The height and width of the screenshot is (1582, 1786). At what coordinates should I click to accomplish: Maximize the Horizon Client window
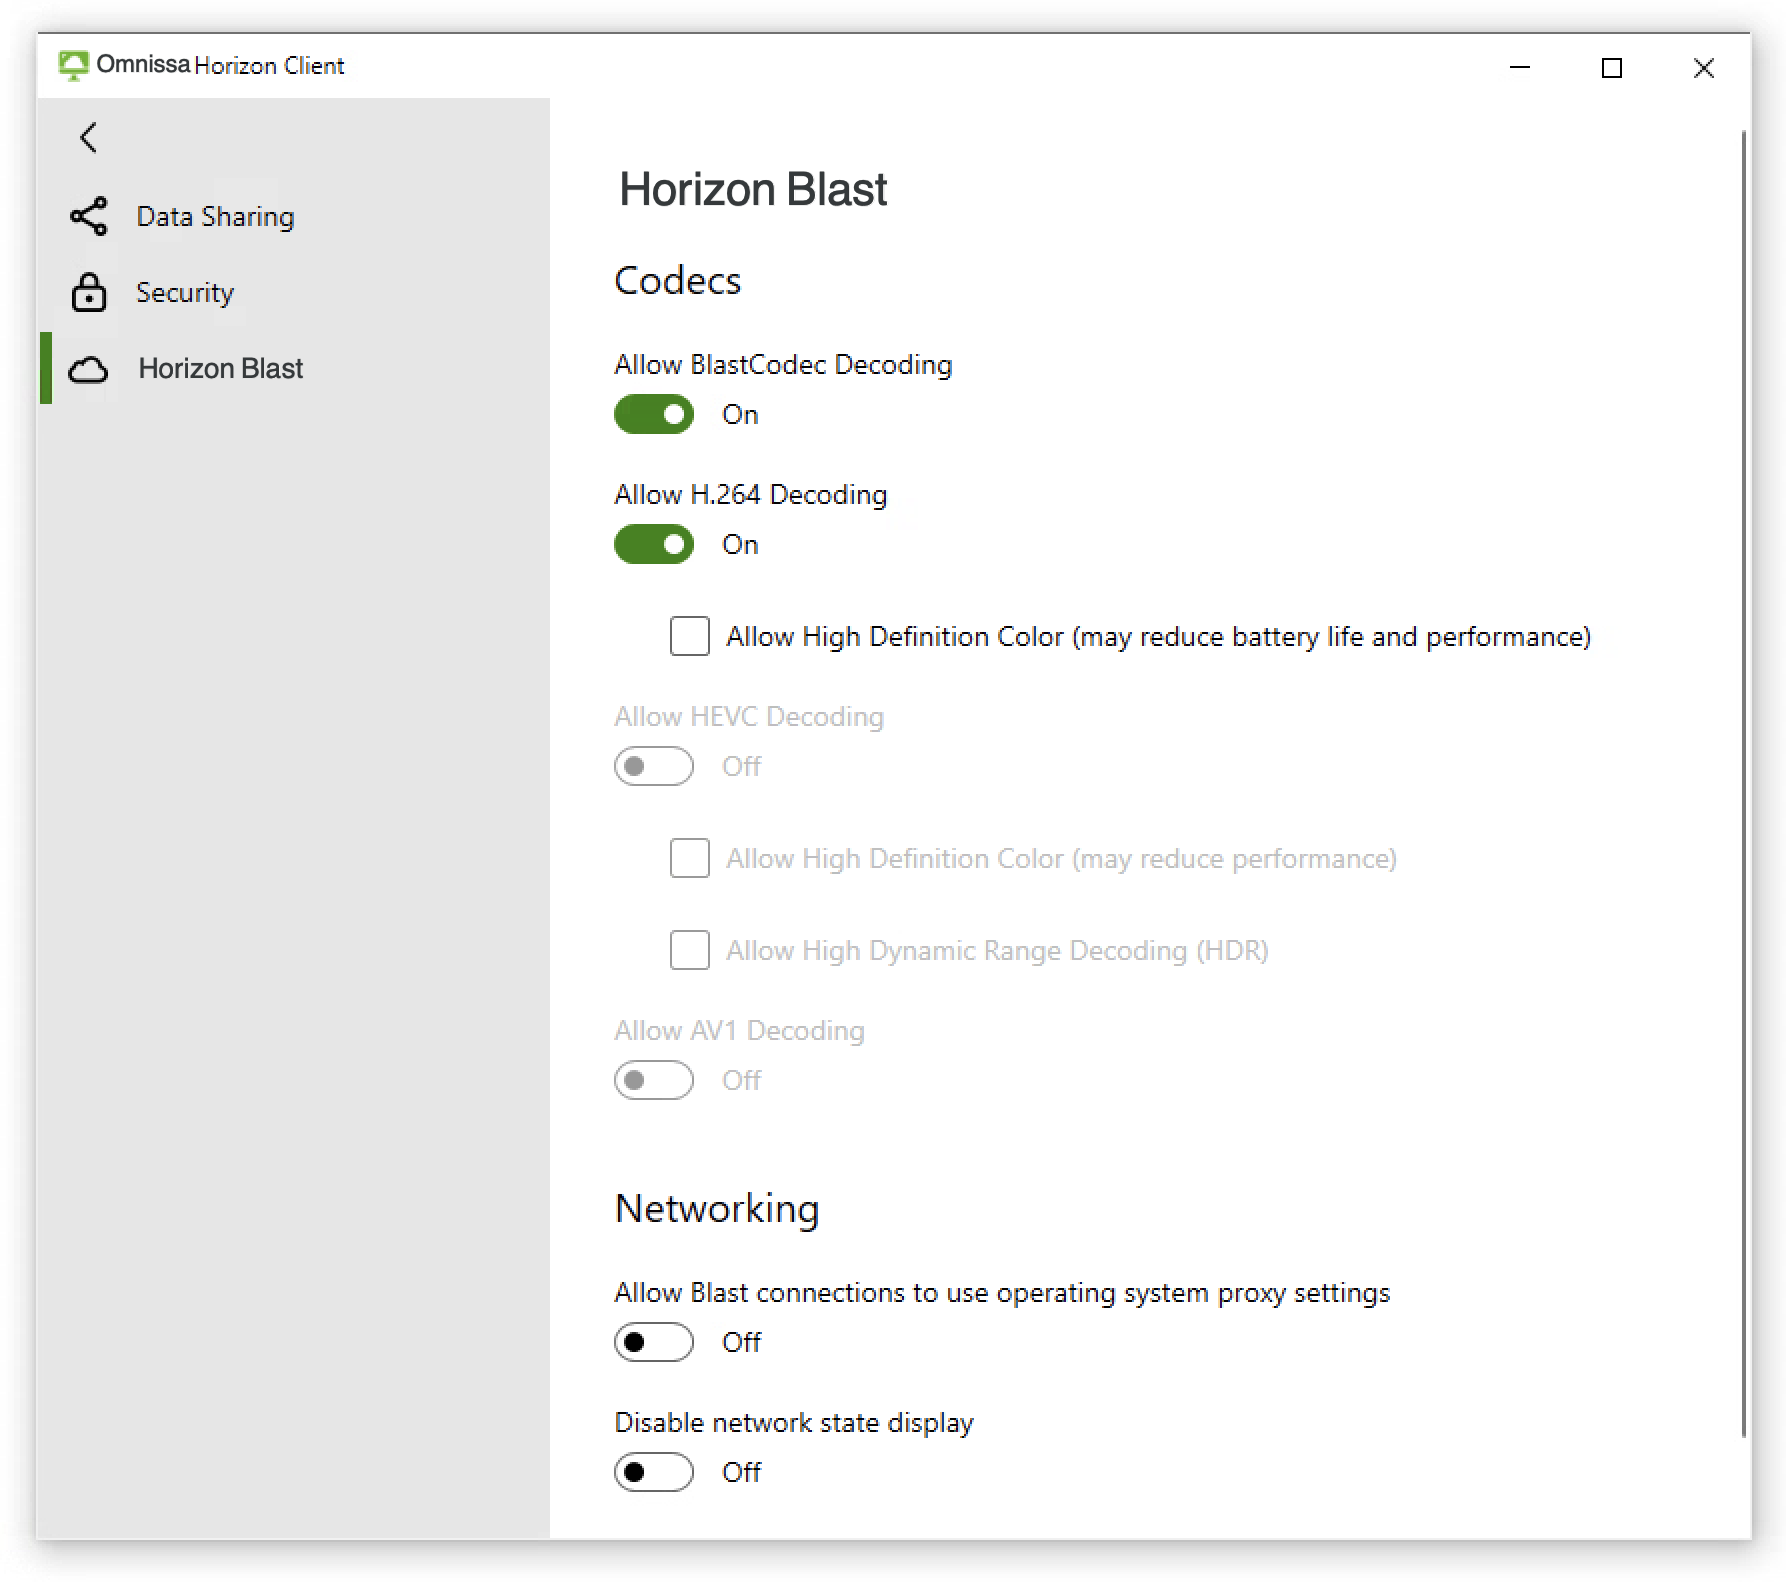(1612, 68)
